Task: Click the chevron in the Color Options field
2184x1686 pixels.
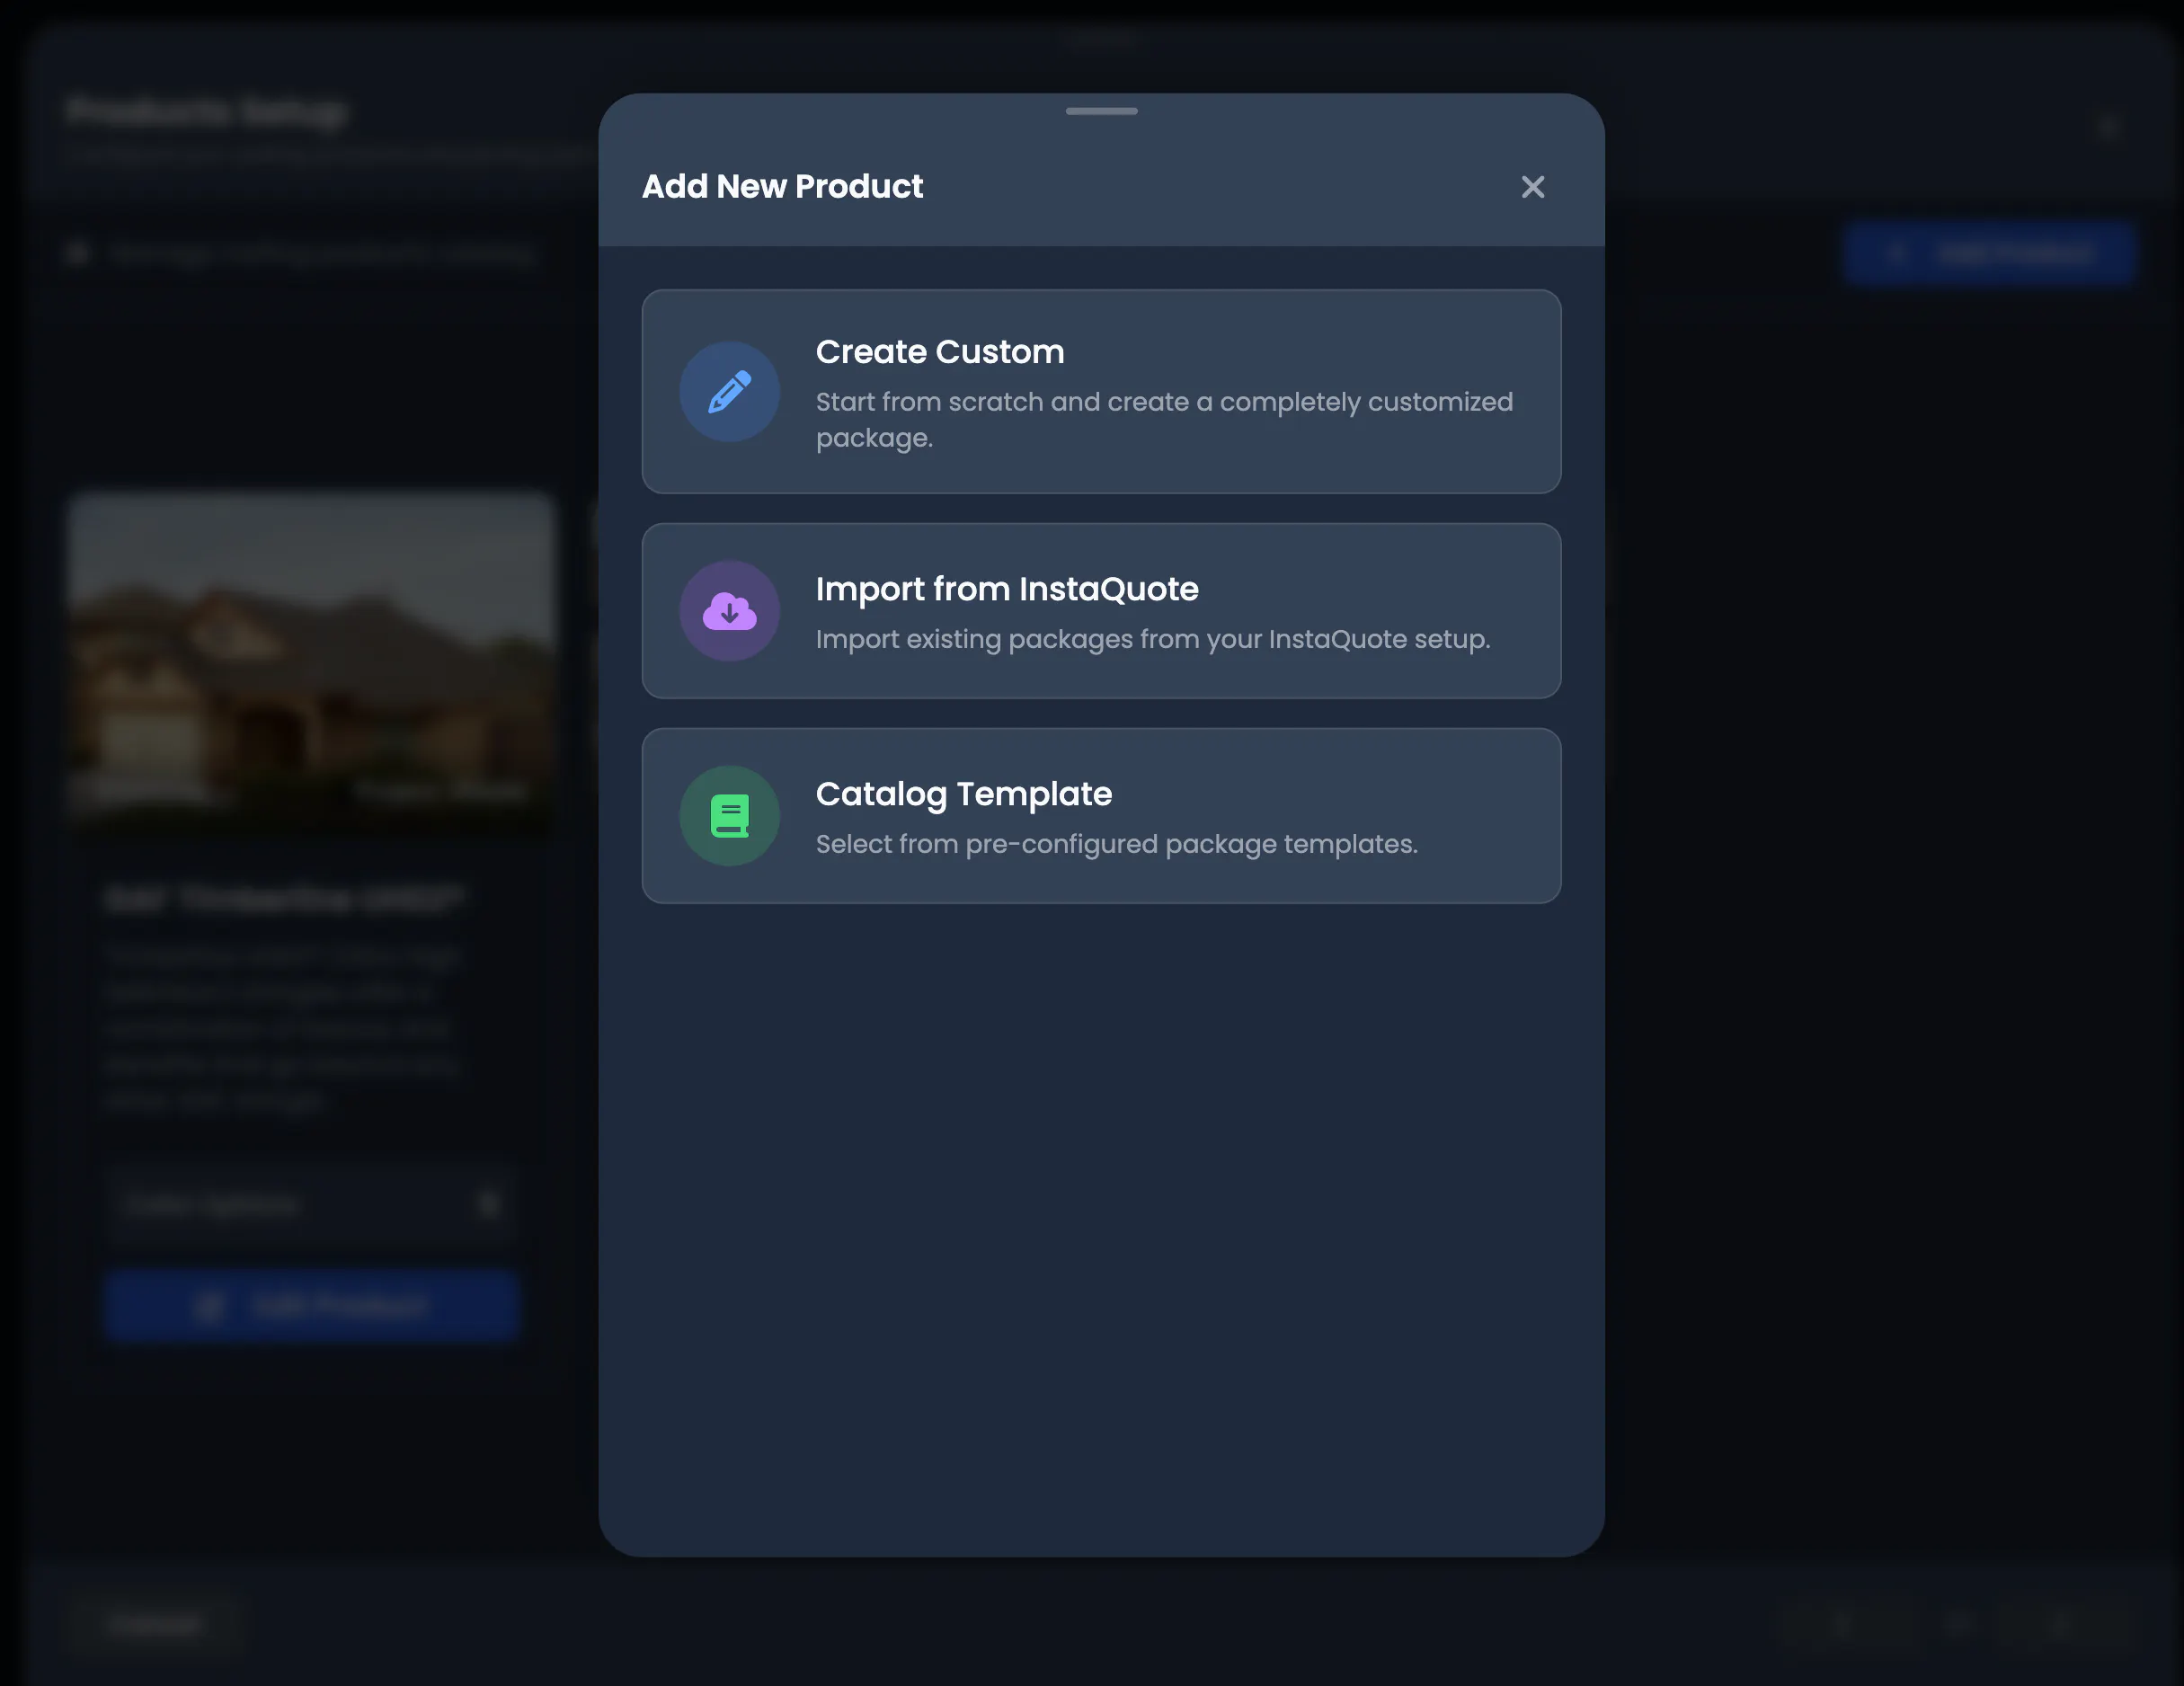Action: coord(489,1204)
